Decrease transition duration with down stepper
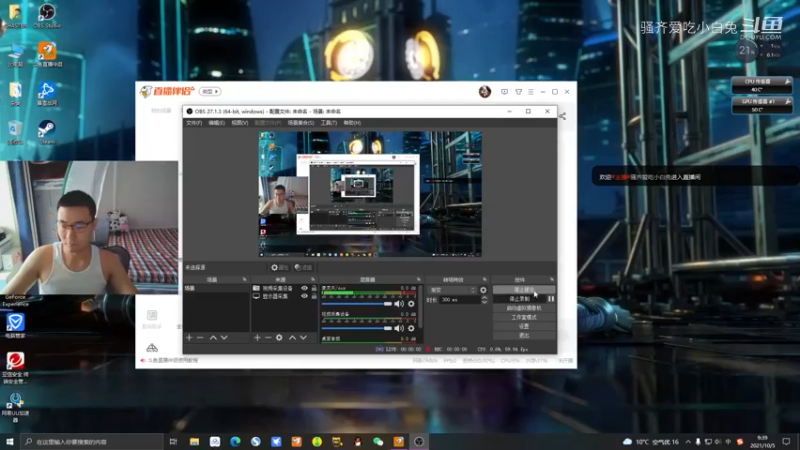Screen dimensions: 800x450 tap(484, 302)
